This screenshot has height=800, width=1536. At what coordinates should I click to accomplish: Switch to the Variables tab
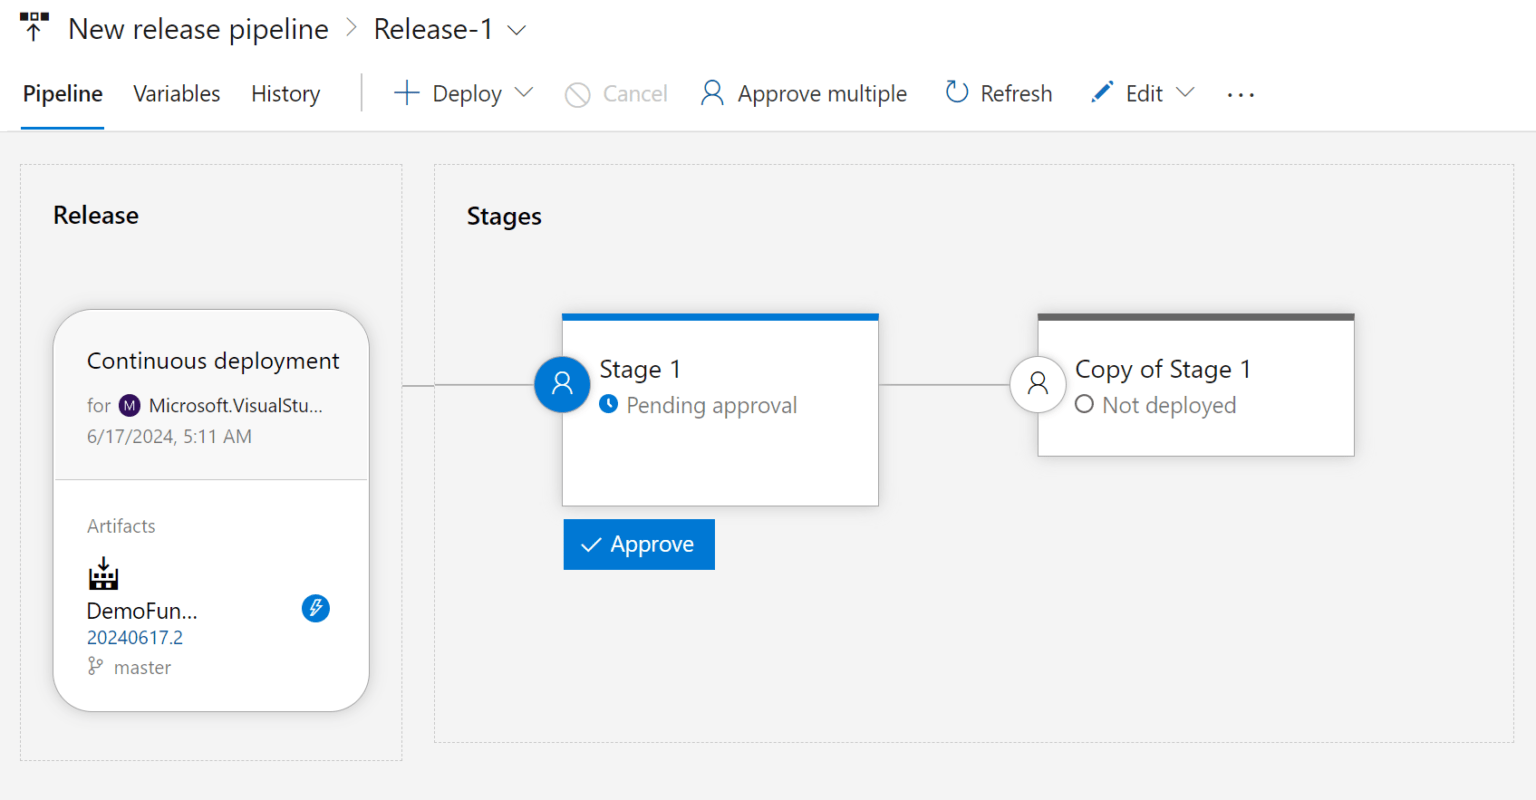pos(176,93)
